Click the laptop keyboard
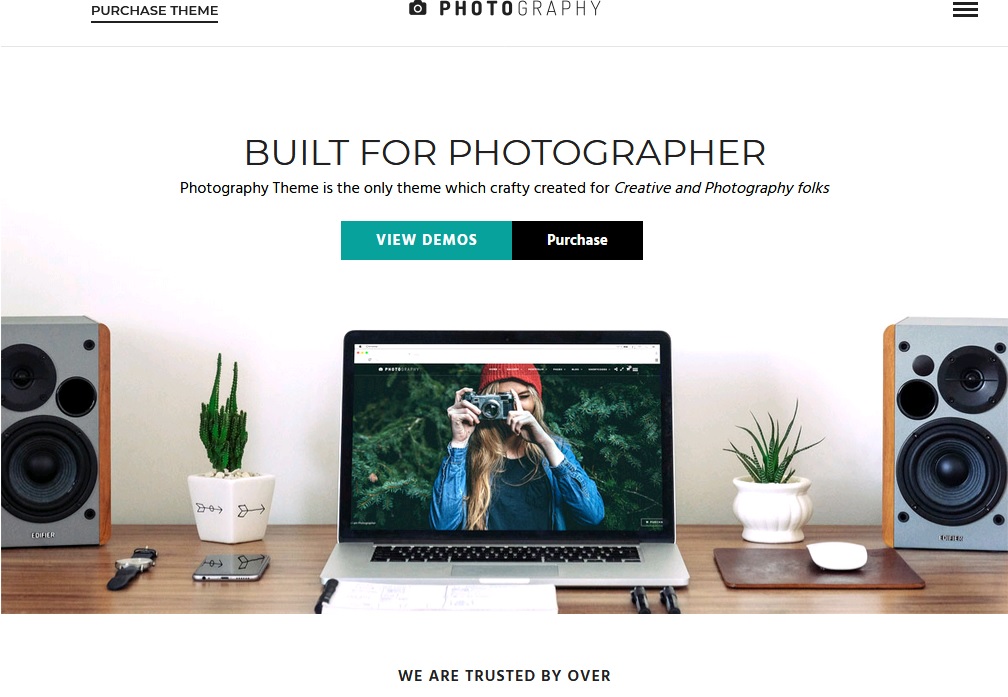The width and height of the screenshot is (1008, 697). (x=505, y=554)
